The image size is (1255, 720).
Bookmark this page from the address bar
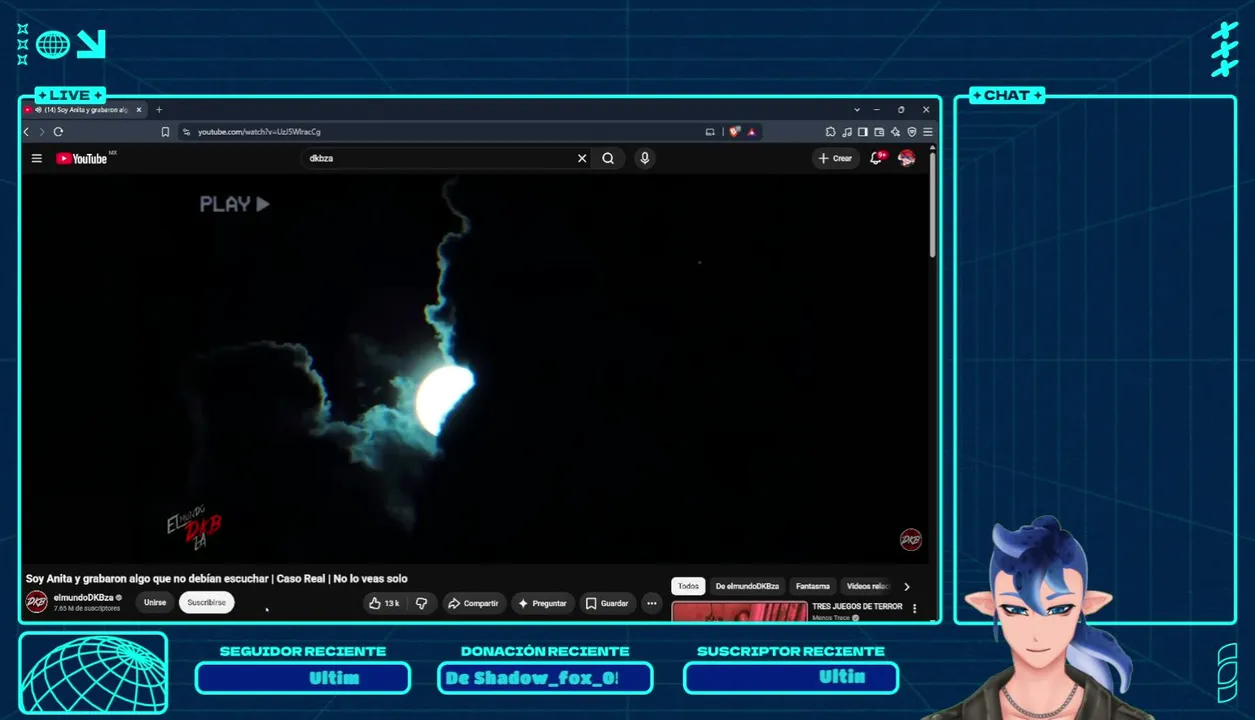[x=165, y=131]
